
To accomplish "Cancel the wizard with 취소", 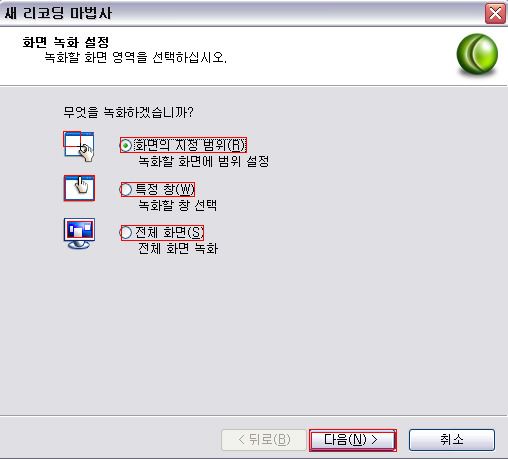I will coord(452,440).
